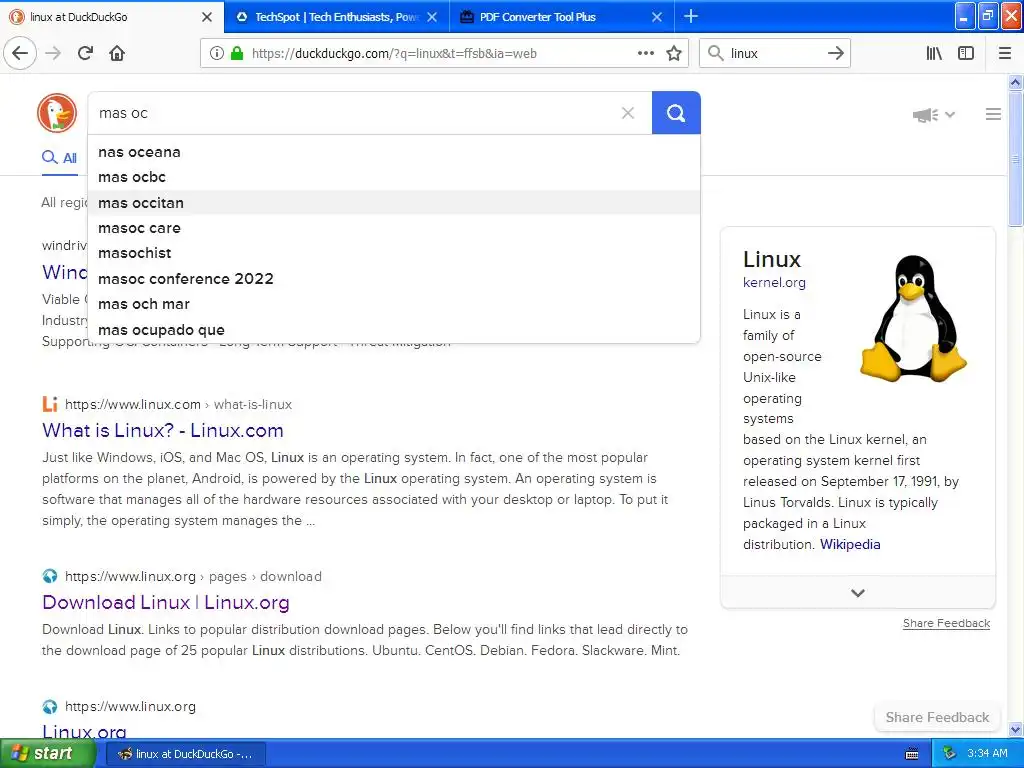Choose suggestion masoc care
The height and width of the screenshot is (768, 1024).
tap(394, 228)
